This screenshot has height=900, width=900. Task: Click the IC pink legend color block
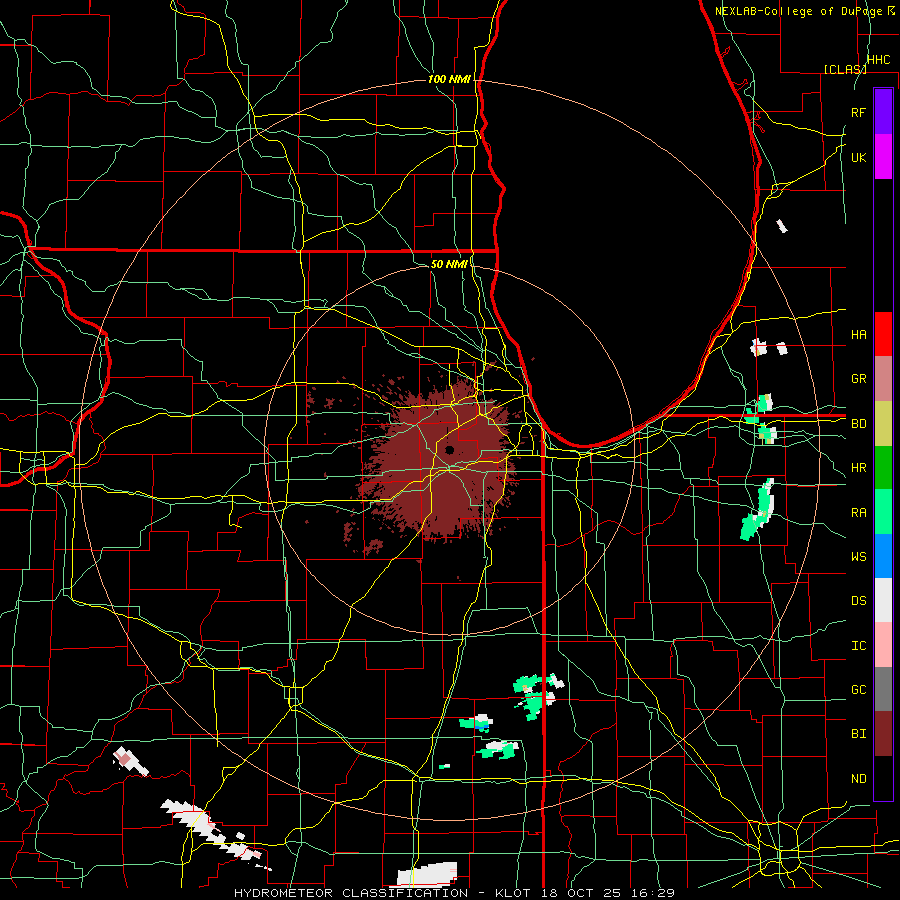(x=883, y=645)
